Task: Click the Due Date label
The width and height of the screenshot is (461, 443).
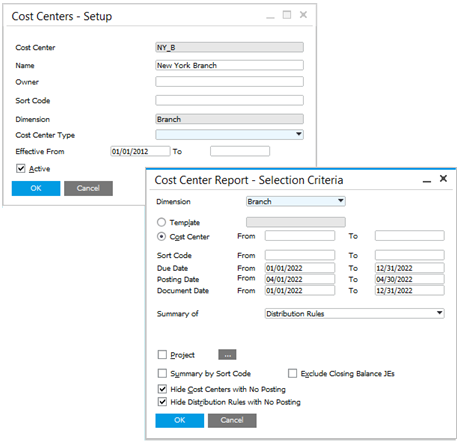Action: coord(172,268)
